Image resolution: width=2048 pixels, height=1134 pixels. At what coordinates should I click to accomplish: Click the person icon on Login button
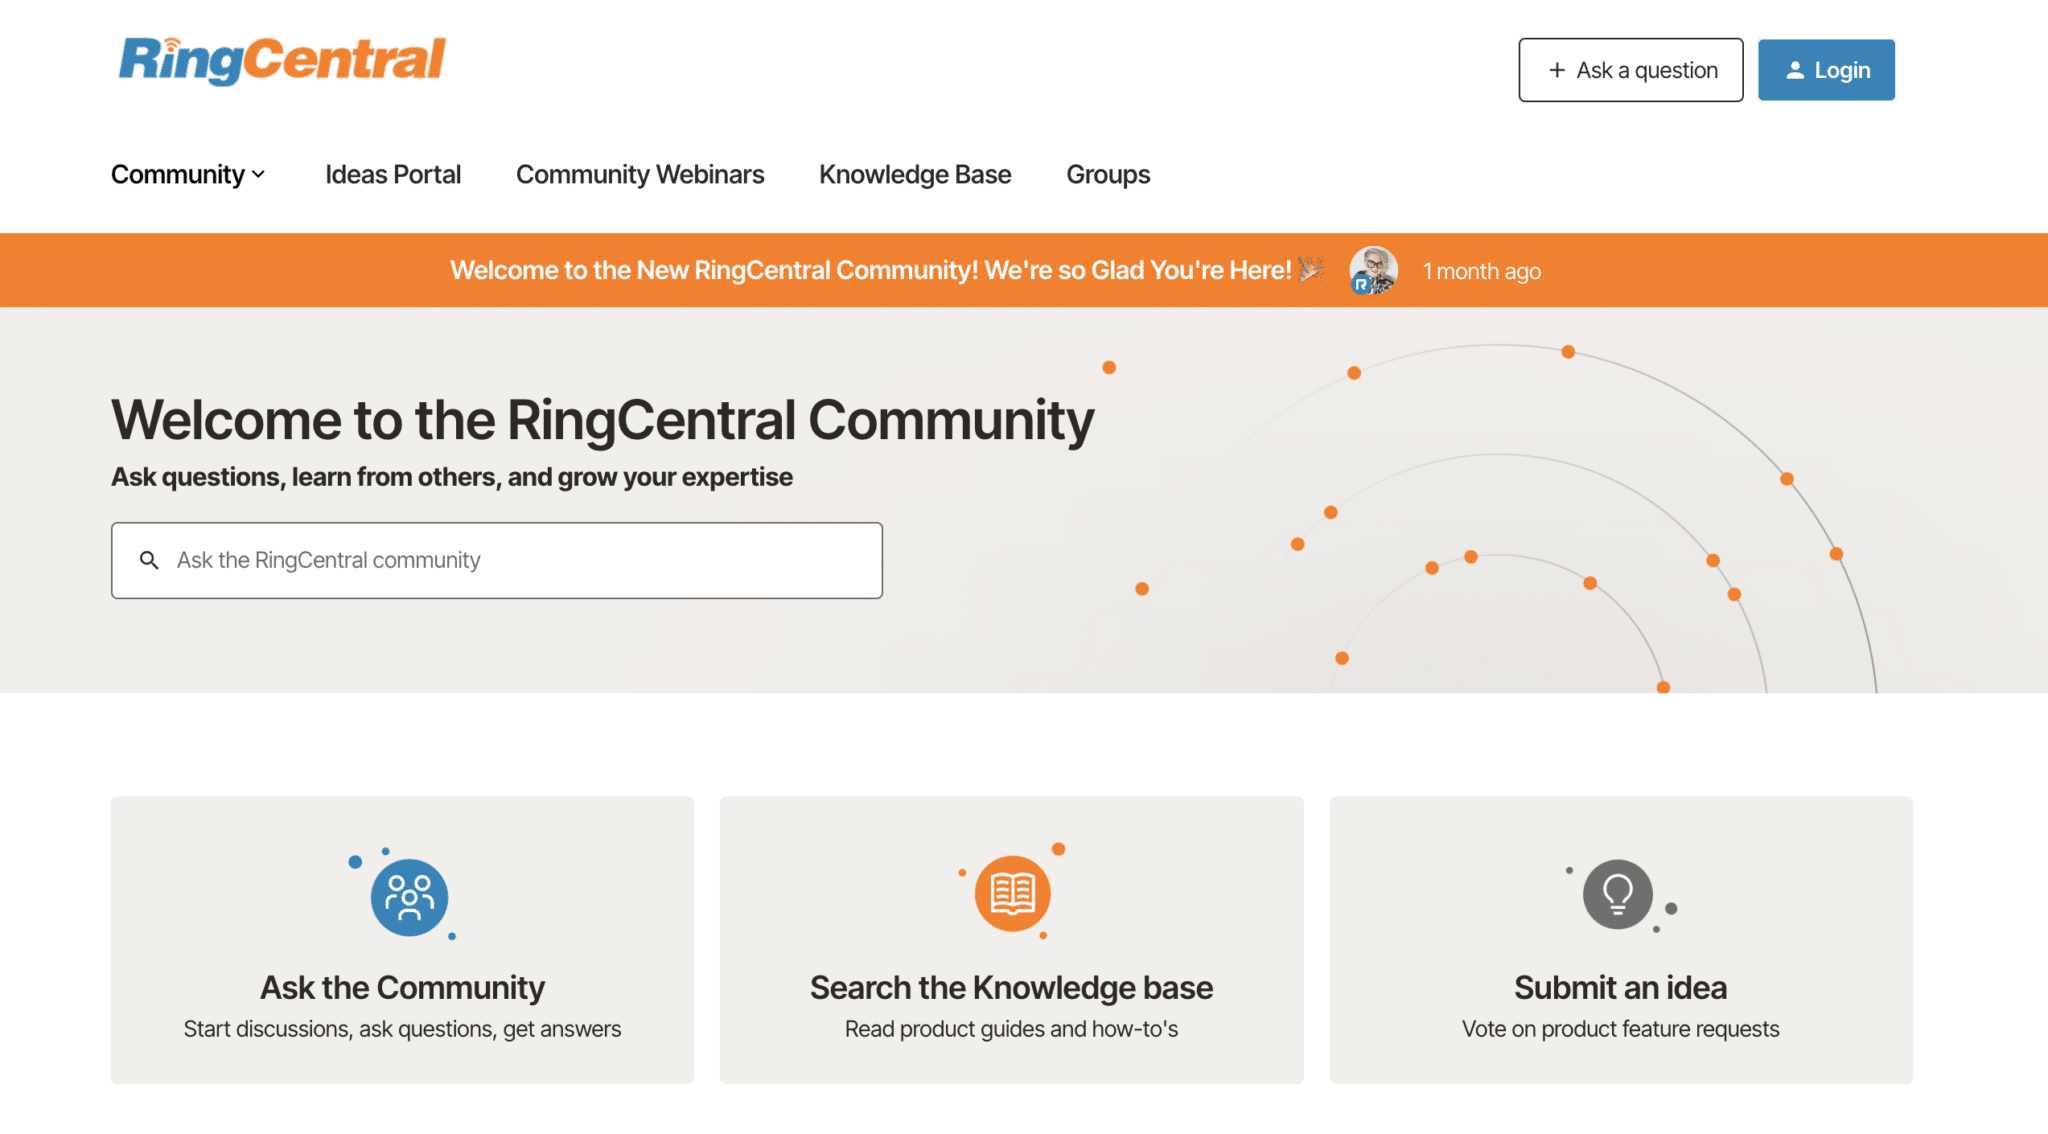coord(1795,70)
